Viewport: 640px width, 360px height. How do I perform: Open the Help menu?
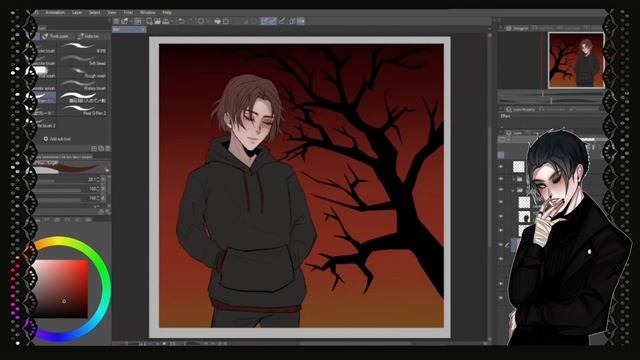pyautogui.click(x=167, y=12)
